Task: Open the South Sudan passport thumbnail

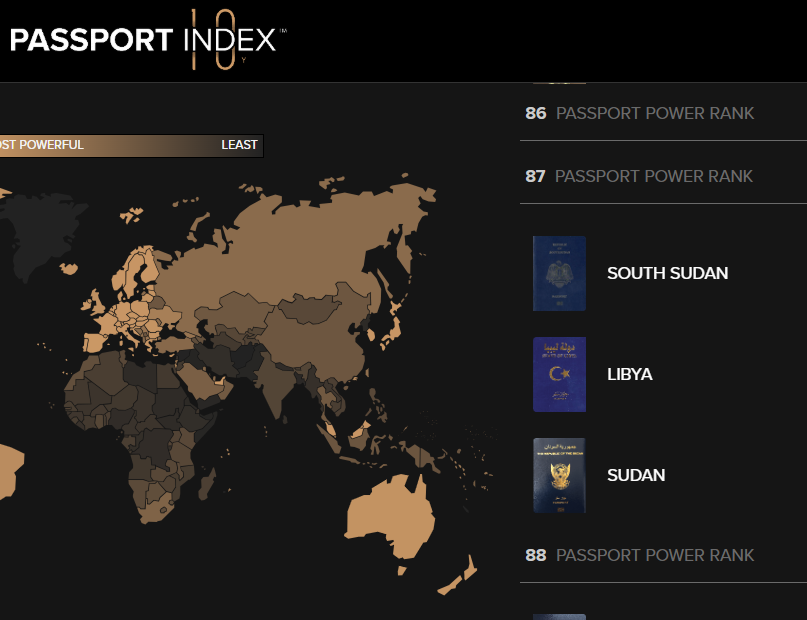Action: (x=559, y=273)
